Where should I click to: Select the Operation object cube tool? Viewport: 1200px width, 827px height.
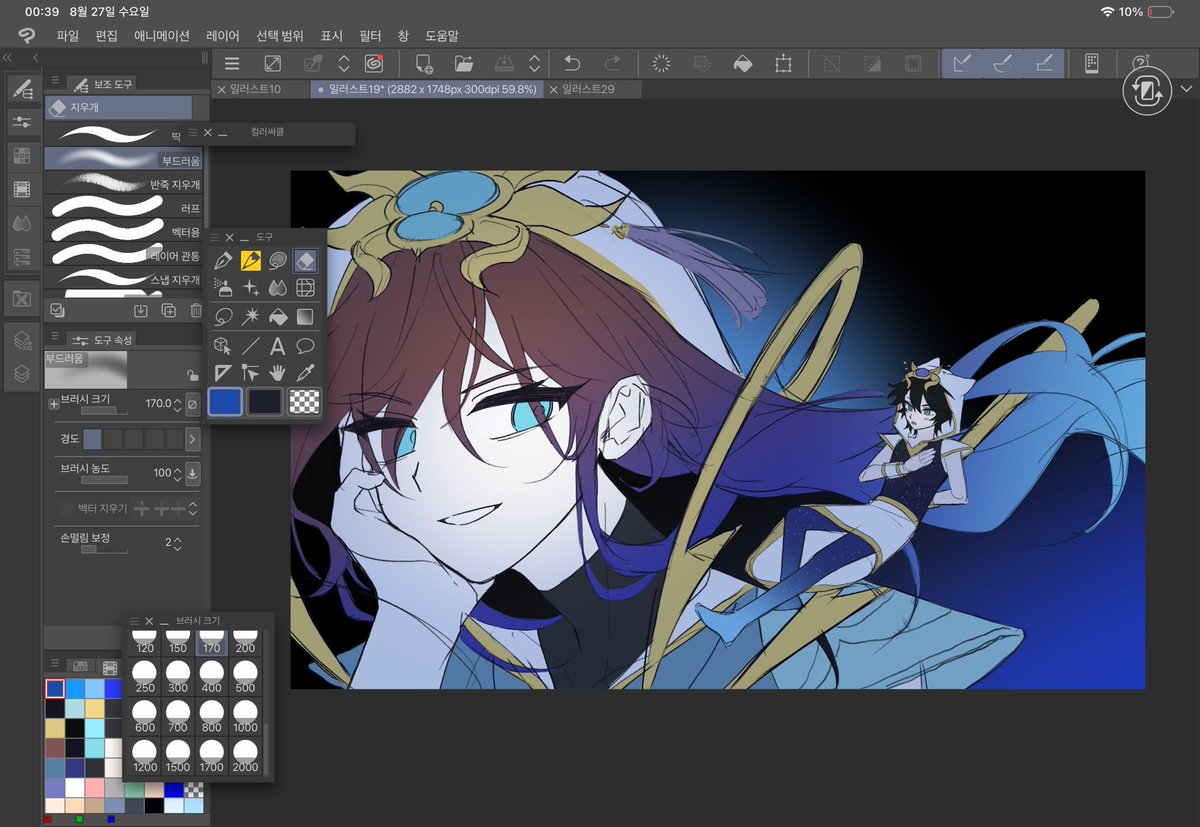pos(224,346)
